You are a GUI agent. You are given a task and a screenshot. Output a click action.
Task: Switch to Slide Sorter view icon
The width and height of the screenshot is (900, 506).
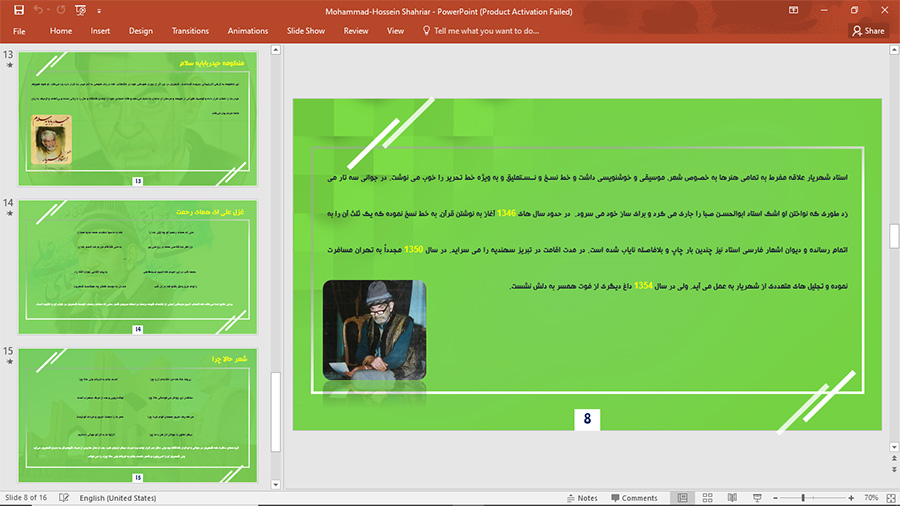point(708,497)
